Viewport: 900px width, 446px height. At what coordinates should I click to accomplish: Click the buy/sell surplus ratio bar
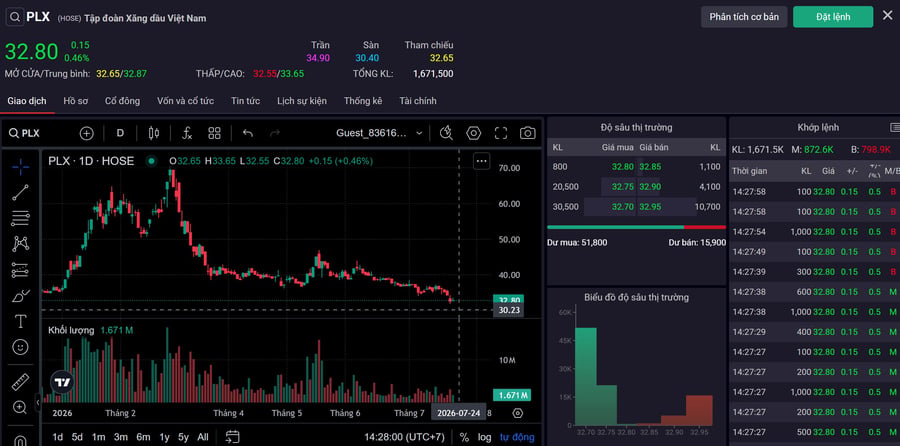tap(637, 227)
